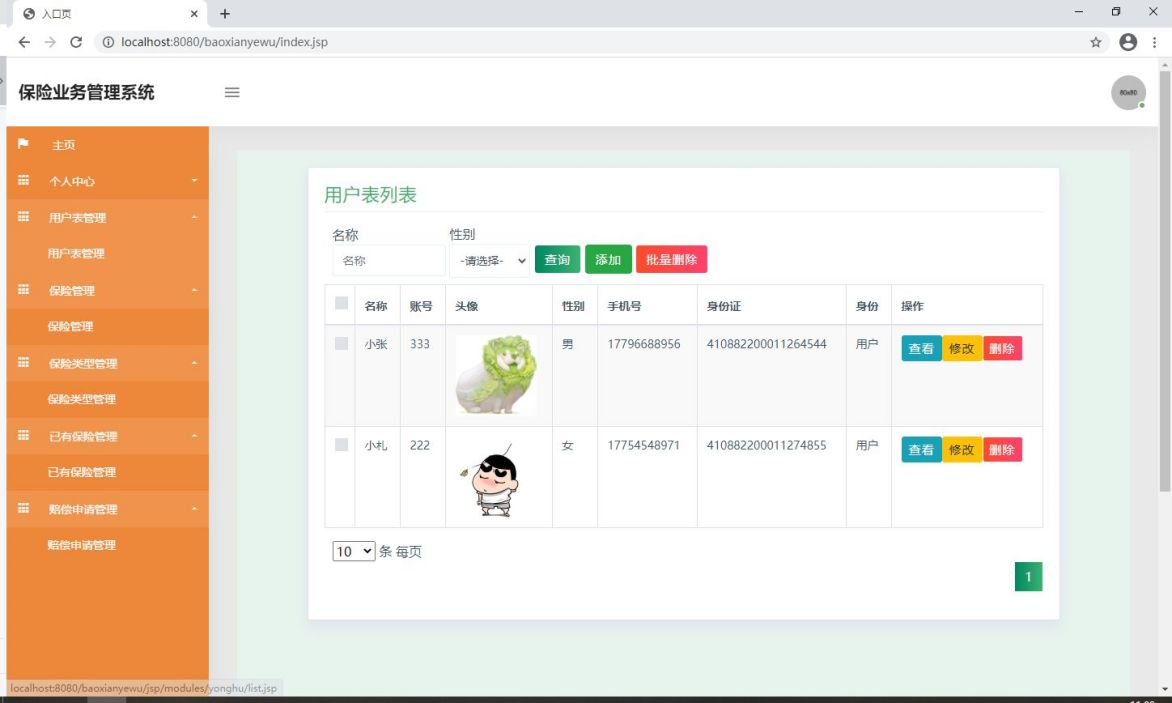1172x703 pixels.
Task: Open the user avatar in header
Action: 1128,93
